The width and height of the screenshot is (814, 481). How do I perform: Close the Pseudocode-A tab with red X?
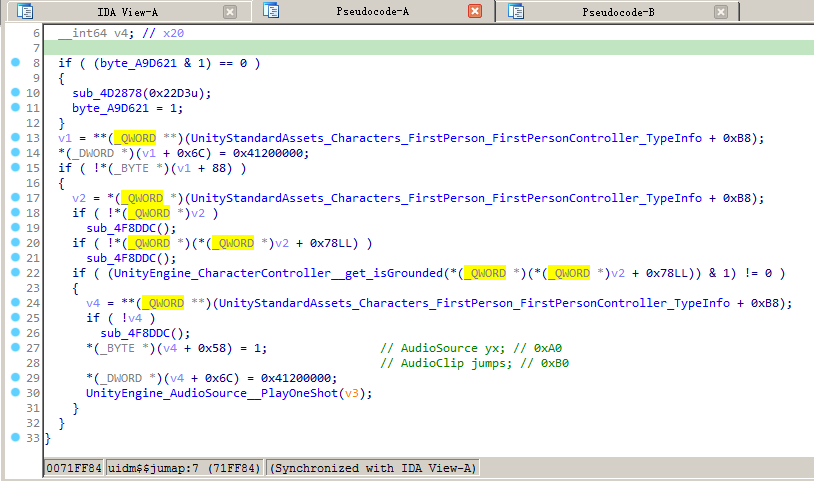click(474, 11)
